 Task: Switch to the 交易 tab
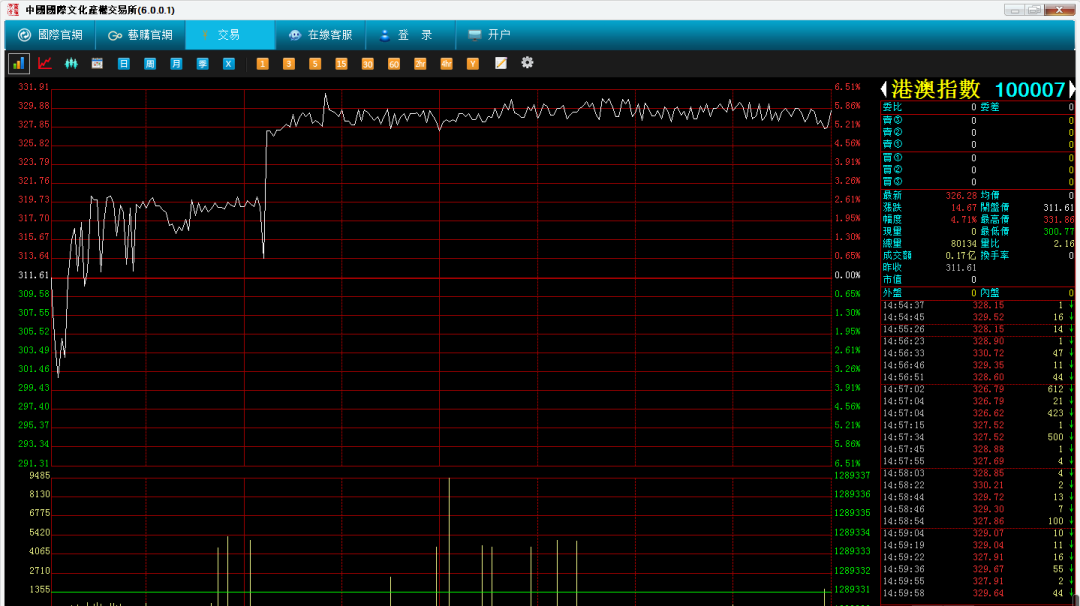(230, 35)
